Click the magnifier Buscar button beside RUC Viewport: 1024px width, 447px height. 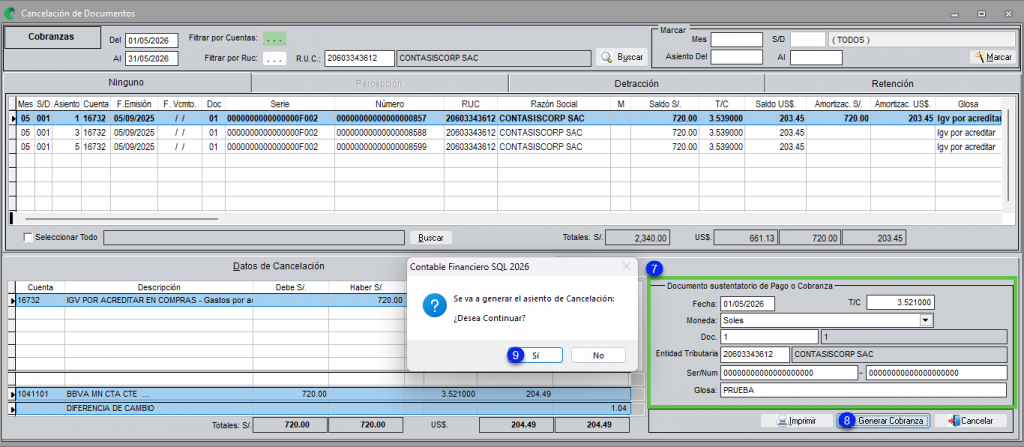pos(621,58)
